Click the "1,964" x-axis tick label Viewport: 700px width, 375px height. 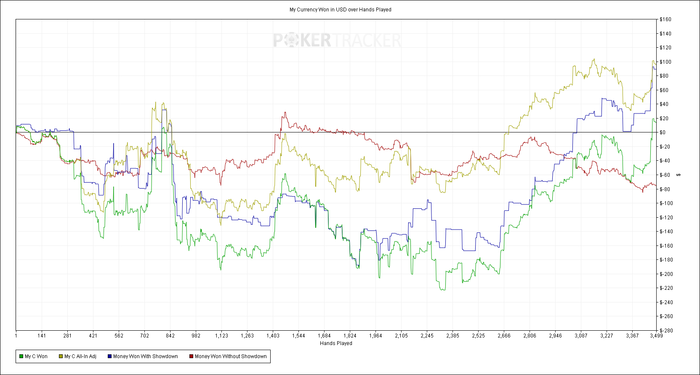tap(375, 335)
